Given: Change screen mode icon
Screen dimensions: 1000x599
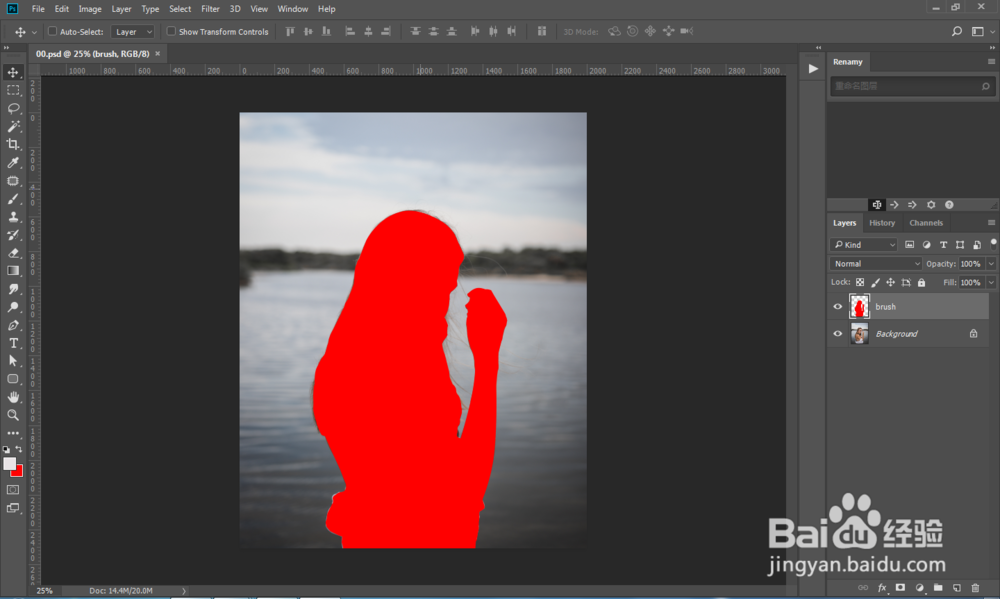Looking at the screenshot, I should pos(13,508).
